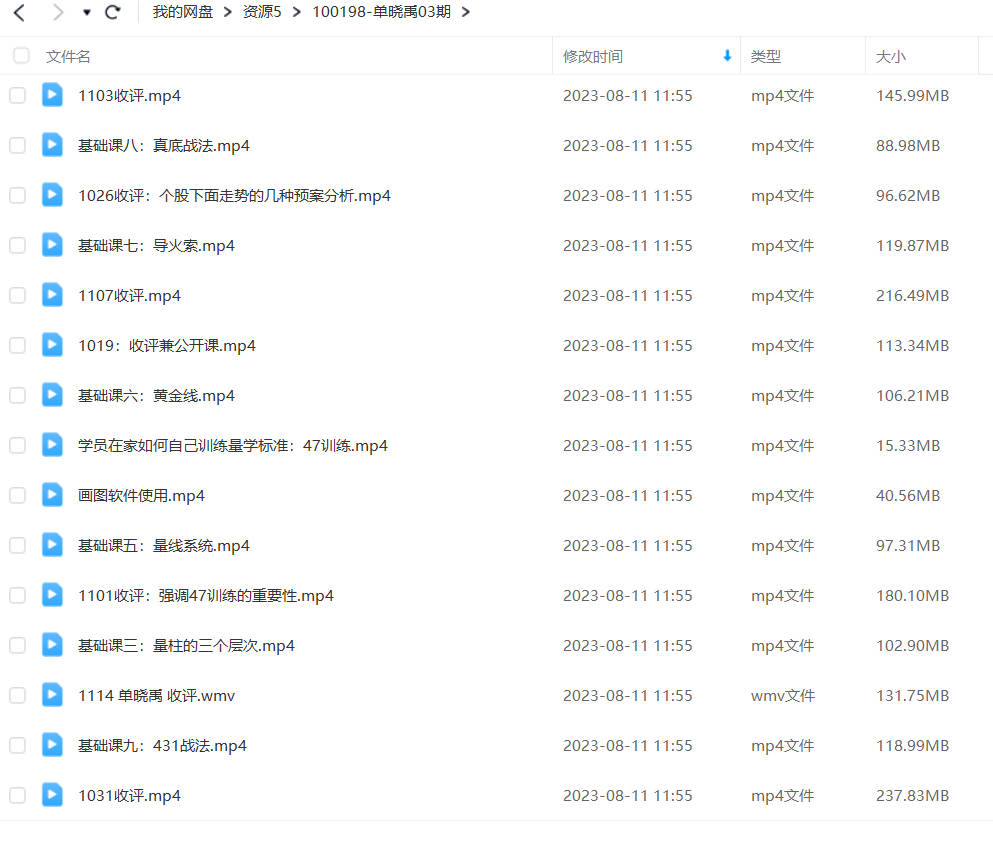993x846 pixels.
Task: Click the wmv文件 type cell
Action: [783, 696]
